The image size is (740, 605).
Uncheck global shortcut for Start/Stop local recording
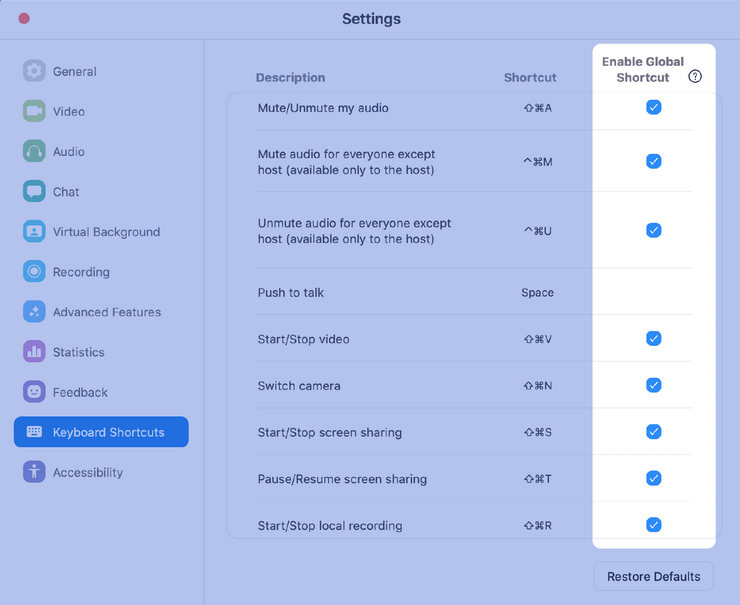click(653, 525)
